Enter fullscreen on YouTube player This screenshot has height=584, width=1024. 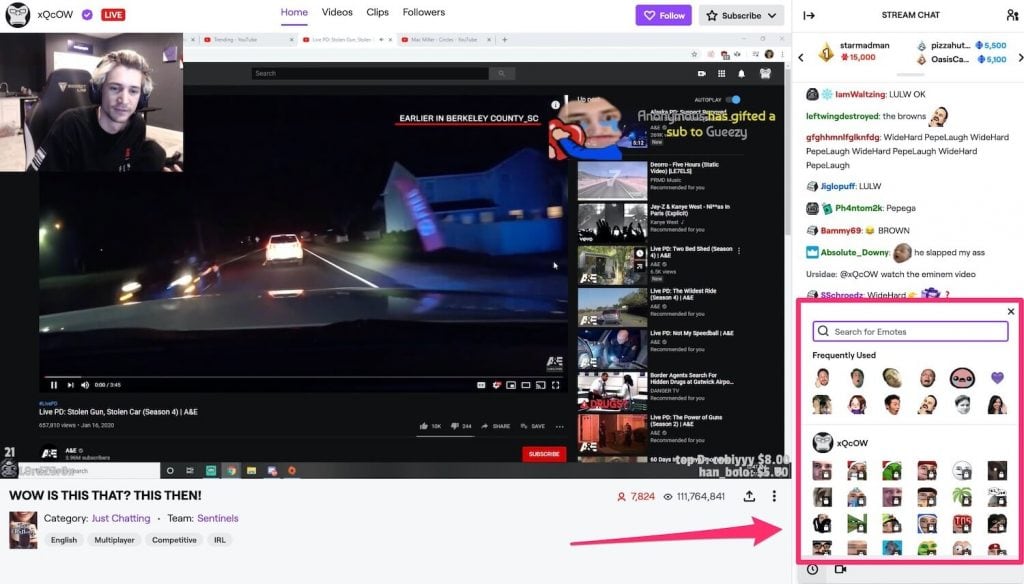[555, 385]
